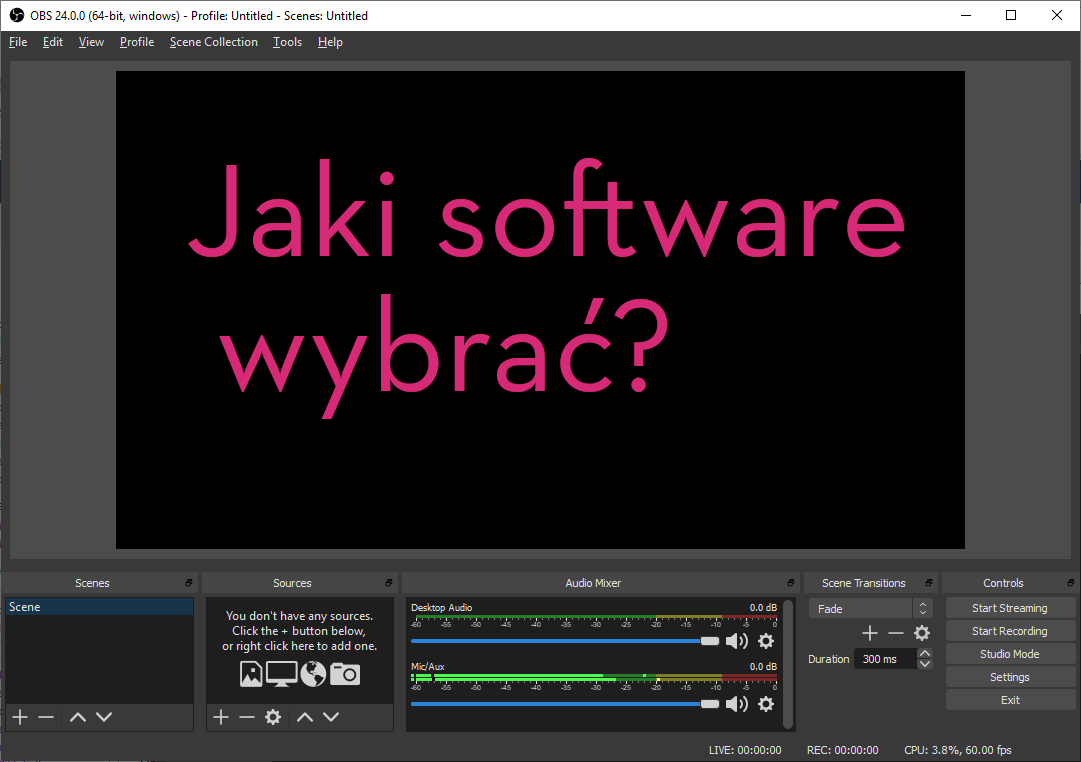Screen dimensions: 1081x762
Task: Click Start Recording
Action: [1009, 631]
